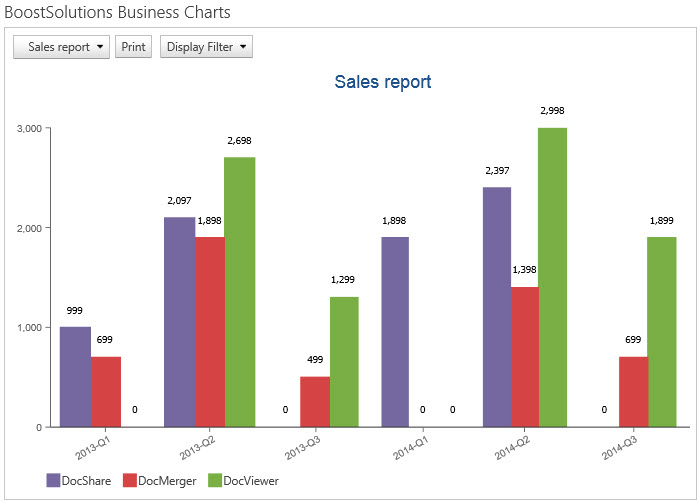
Task: Click the 2014-Q2 green bar labeled 2,998
Action: [552, 277]
